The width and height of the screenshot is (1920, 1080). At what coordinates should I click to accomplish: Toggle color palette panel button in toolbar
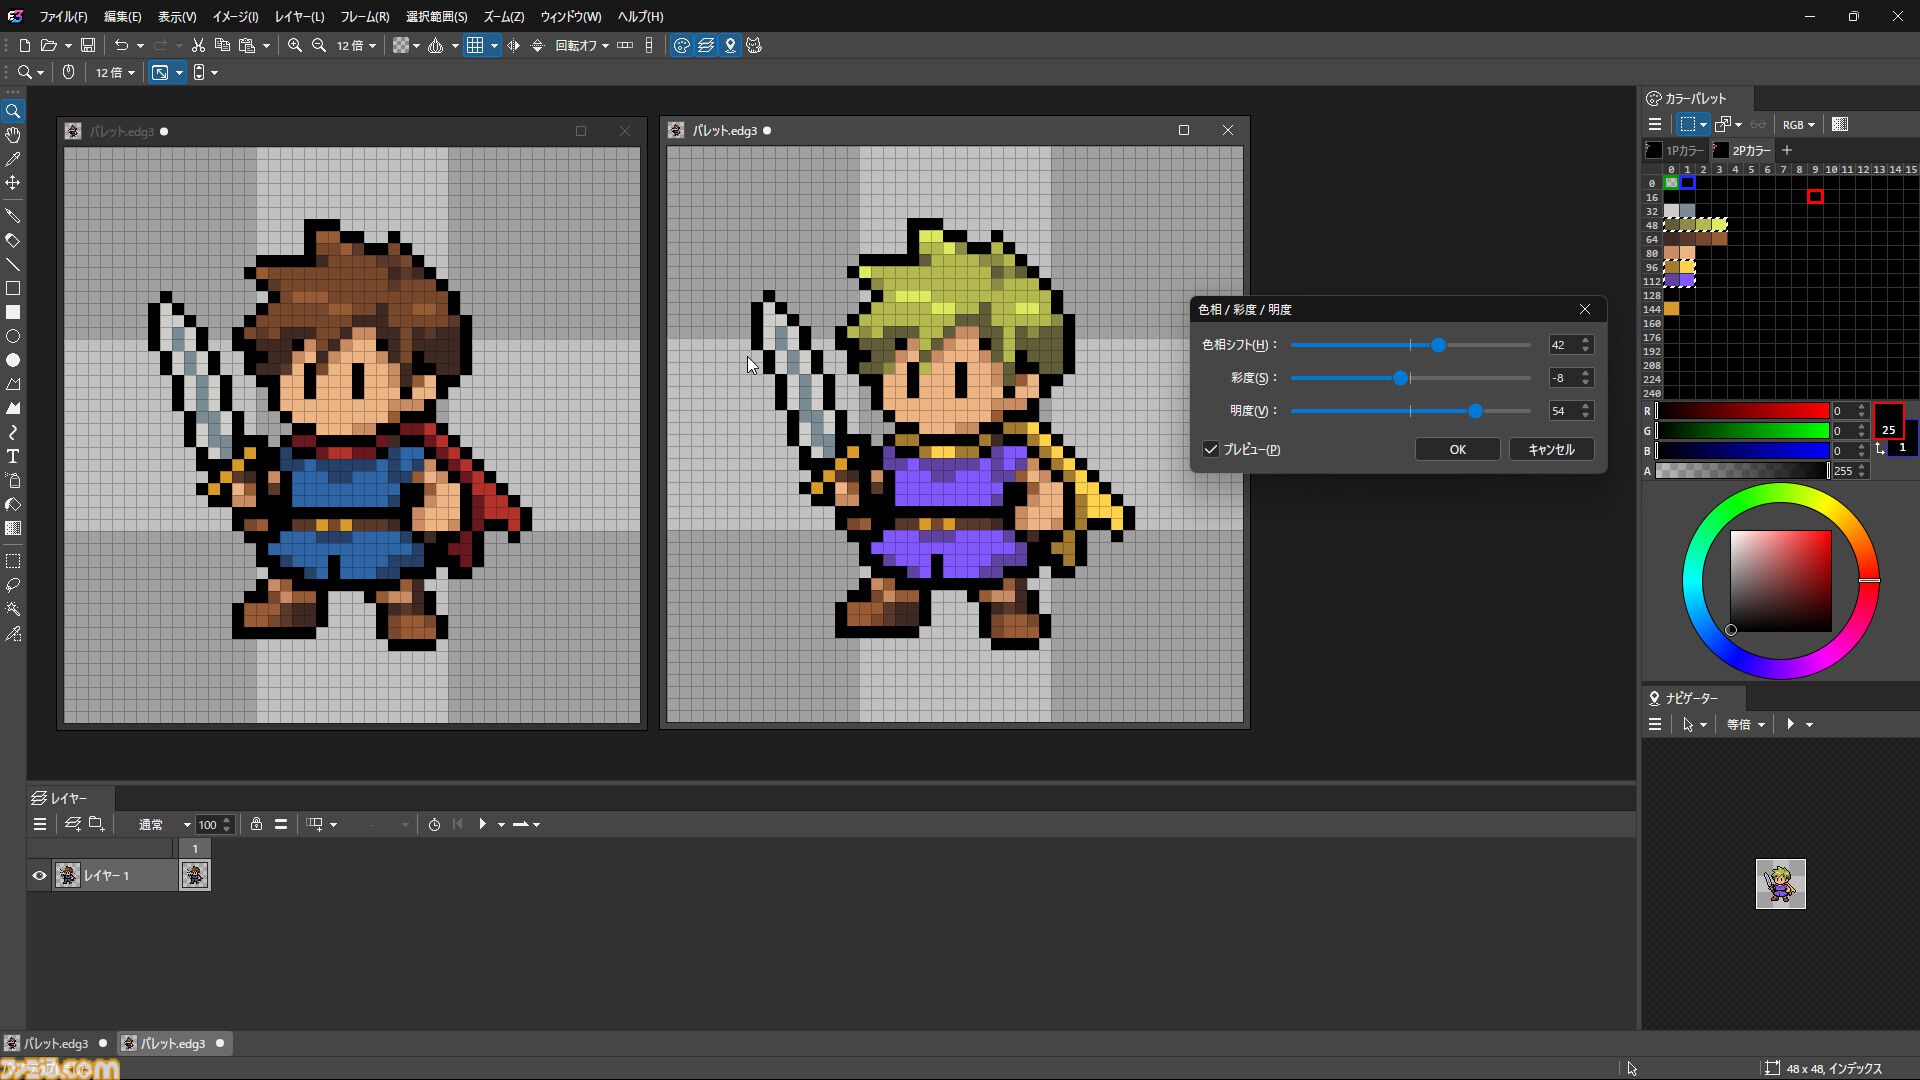click(x=682, y=45)
